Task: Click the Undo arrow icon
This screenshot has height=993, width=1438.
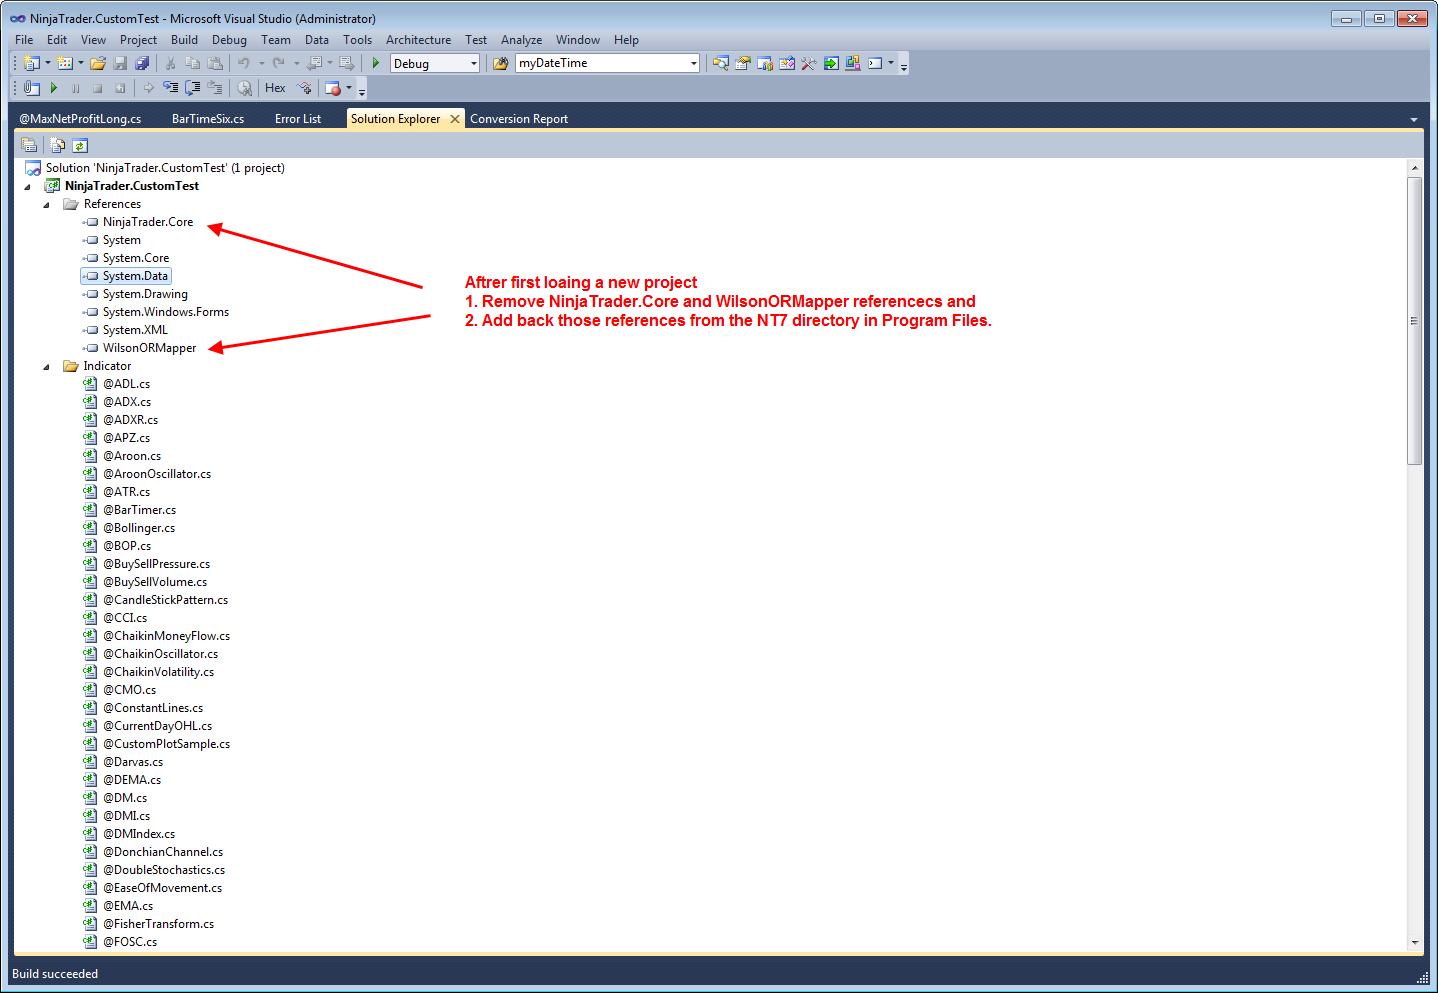Action: tap(244, 63)
